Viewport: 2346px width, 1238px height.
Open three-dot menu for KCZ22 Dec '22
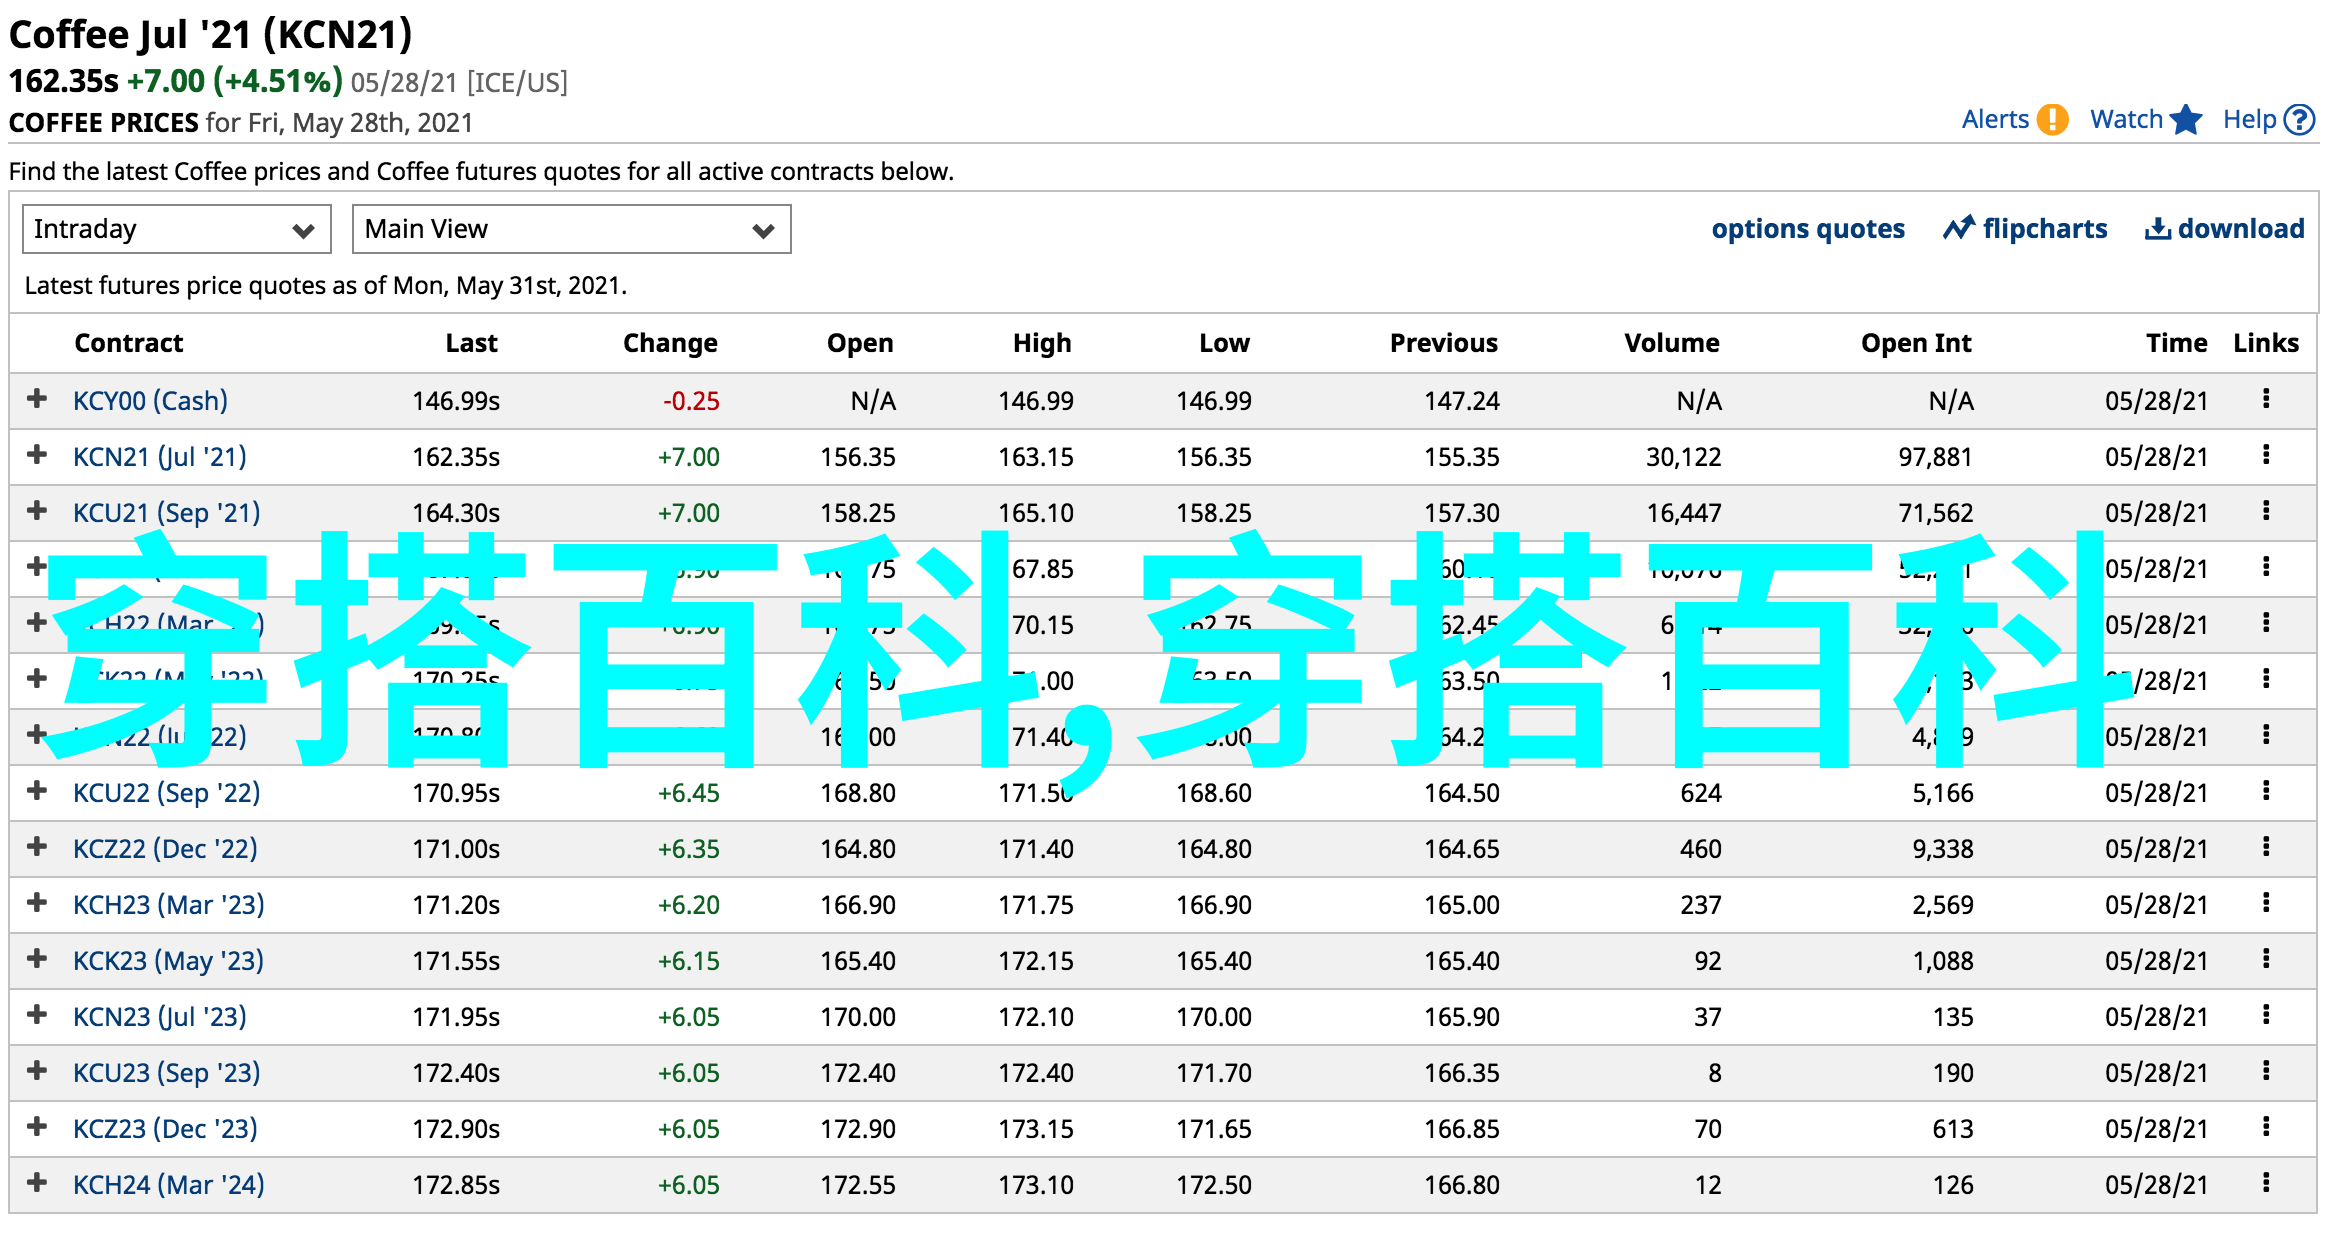[2265, 848]
